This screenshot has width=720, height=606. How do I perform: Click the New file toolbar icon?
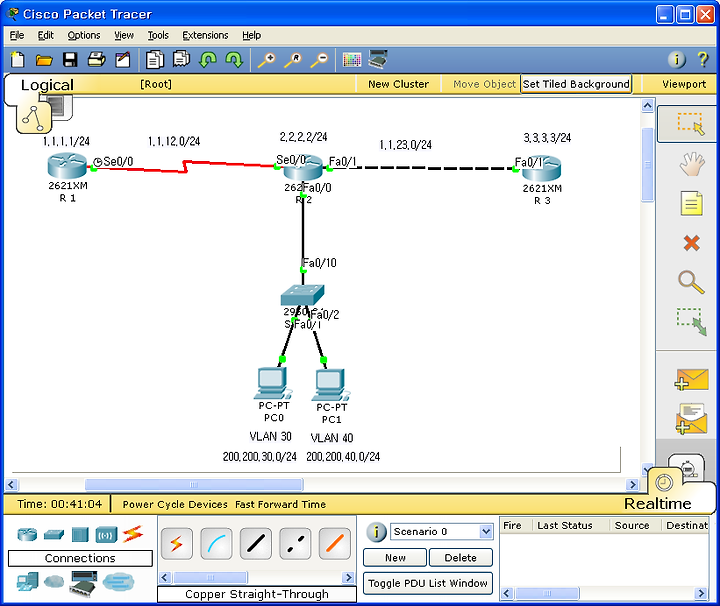coord(17,60)
